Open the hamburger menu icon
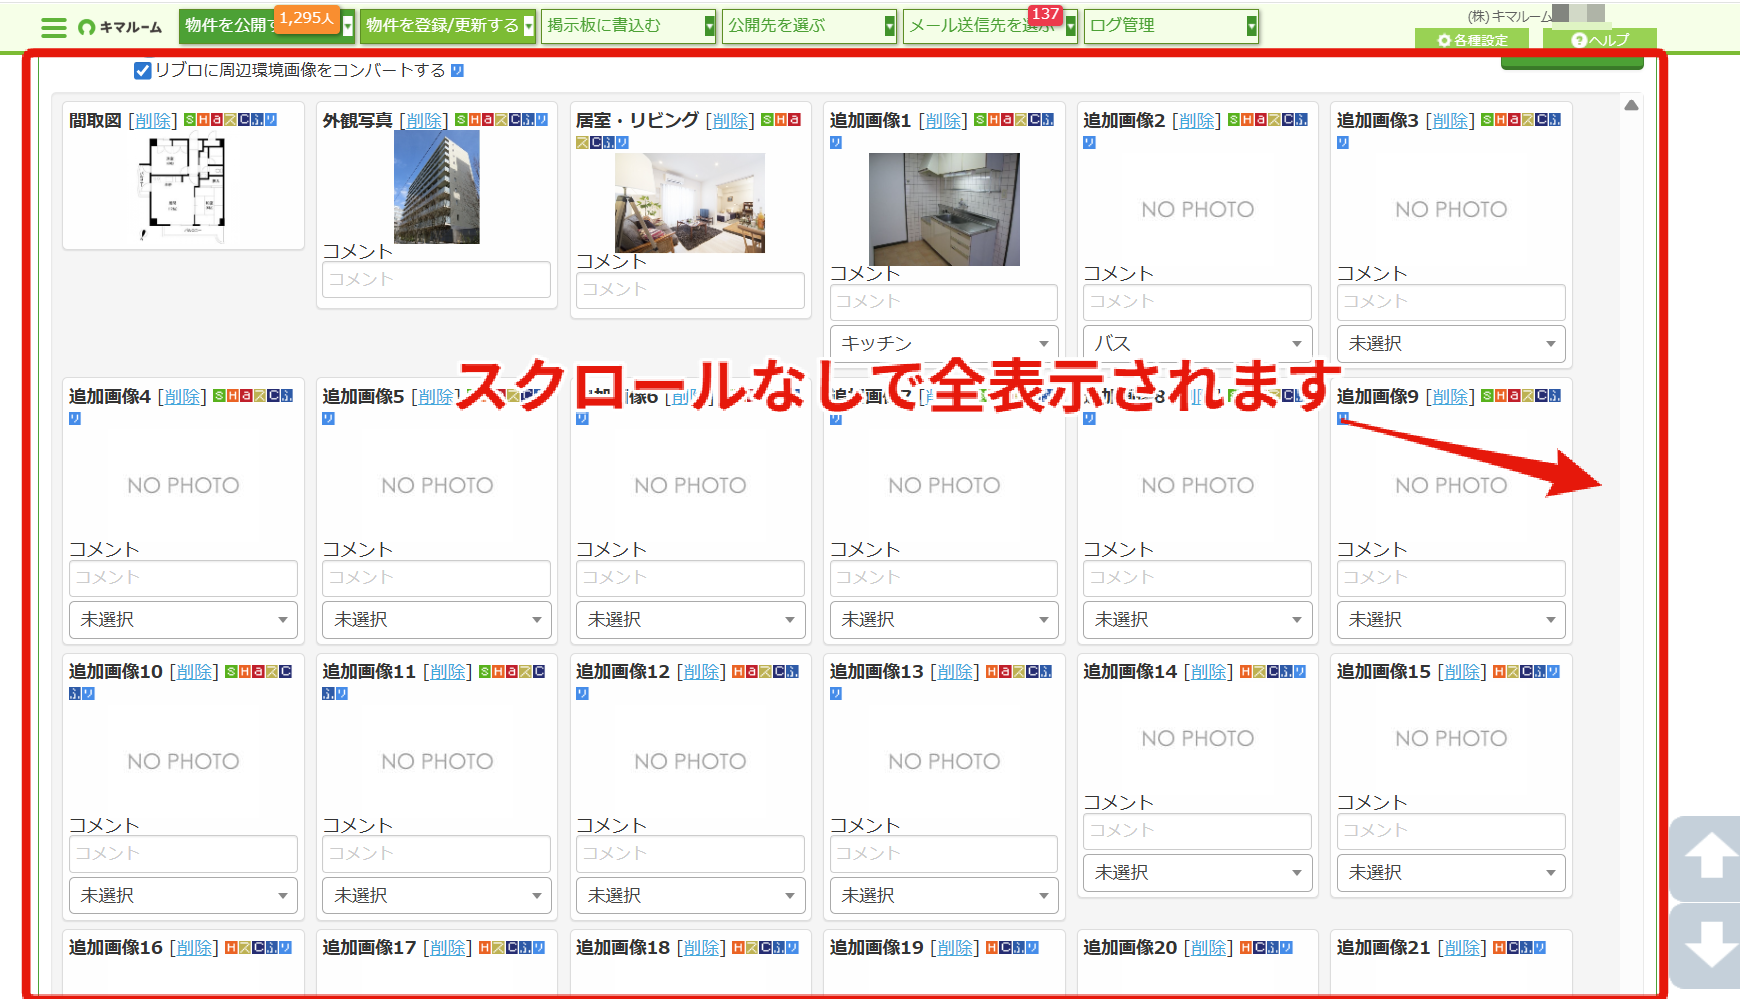 (x=53, y=27)
